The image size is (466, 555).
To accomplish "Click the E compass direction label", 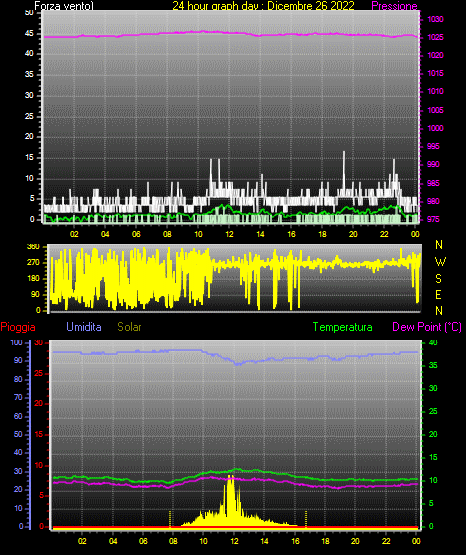I will (438, 294).
